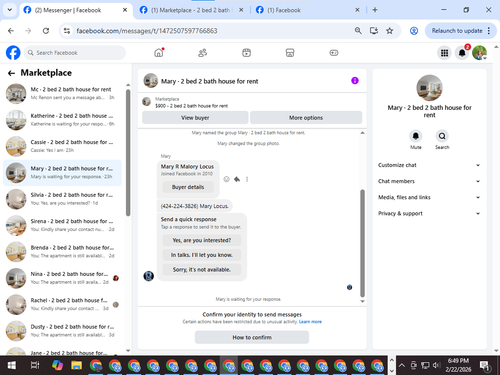Expand the Chat members section
Screen dimensions: 500x375
coord(429,181)
